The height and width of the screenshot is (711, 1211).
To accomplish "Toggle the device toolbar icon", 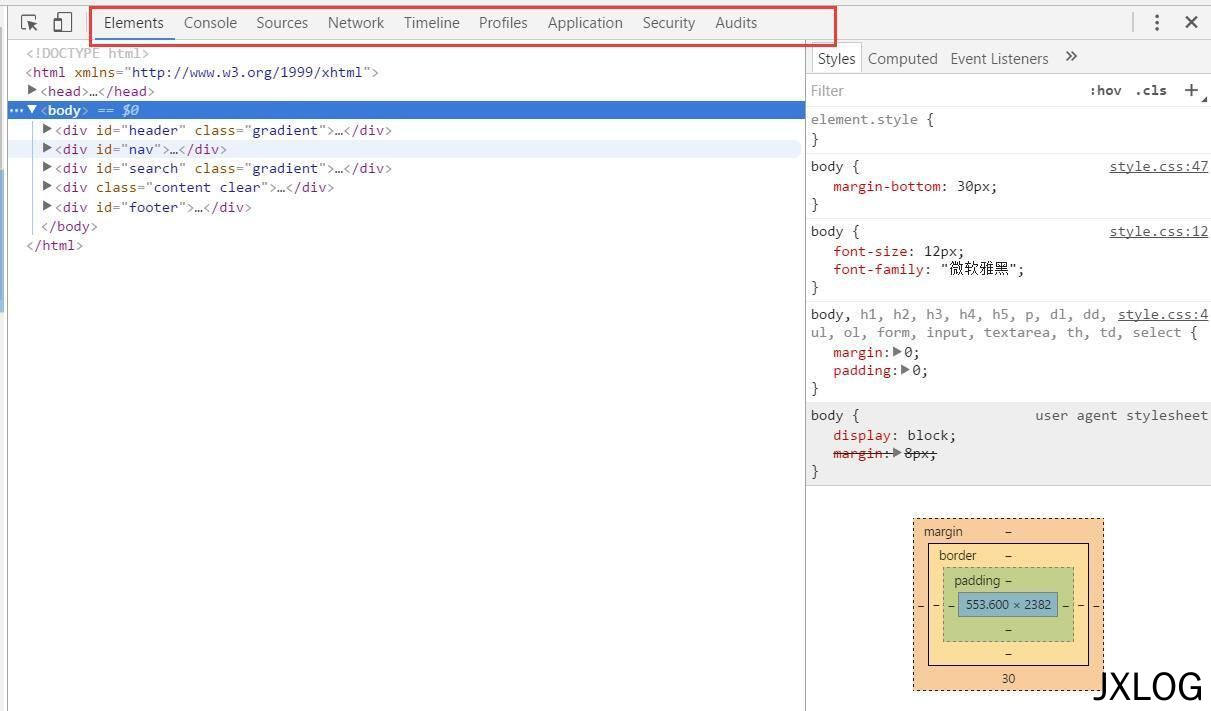I will click(62, 22).
